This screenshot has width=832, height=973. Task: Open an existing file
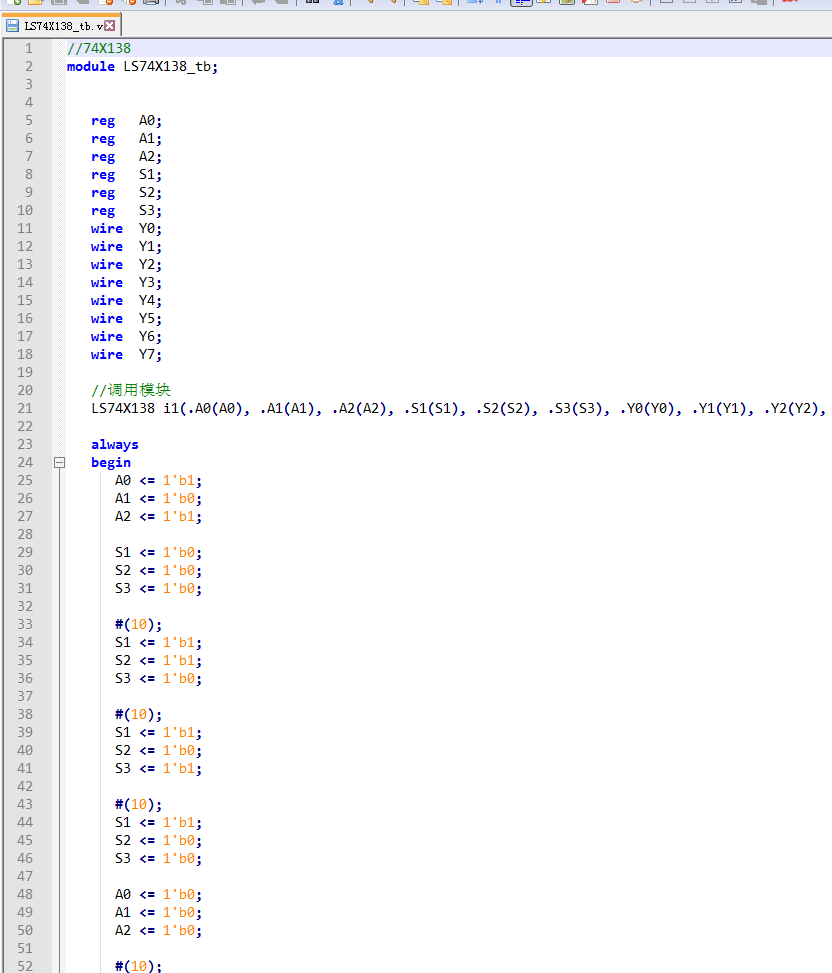tap(35, 6)
